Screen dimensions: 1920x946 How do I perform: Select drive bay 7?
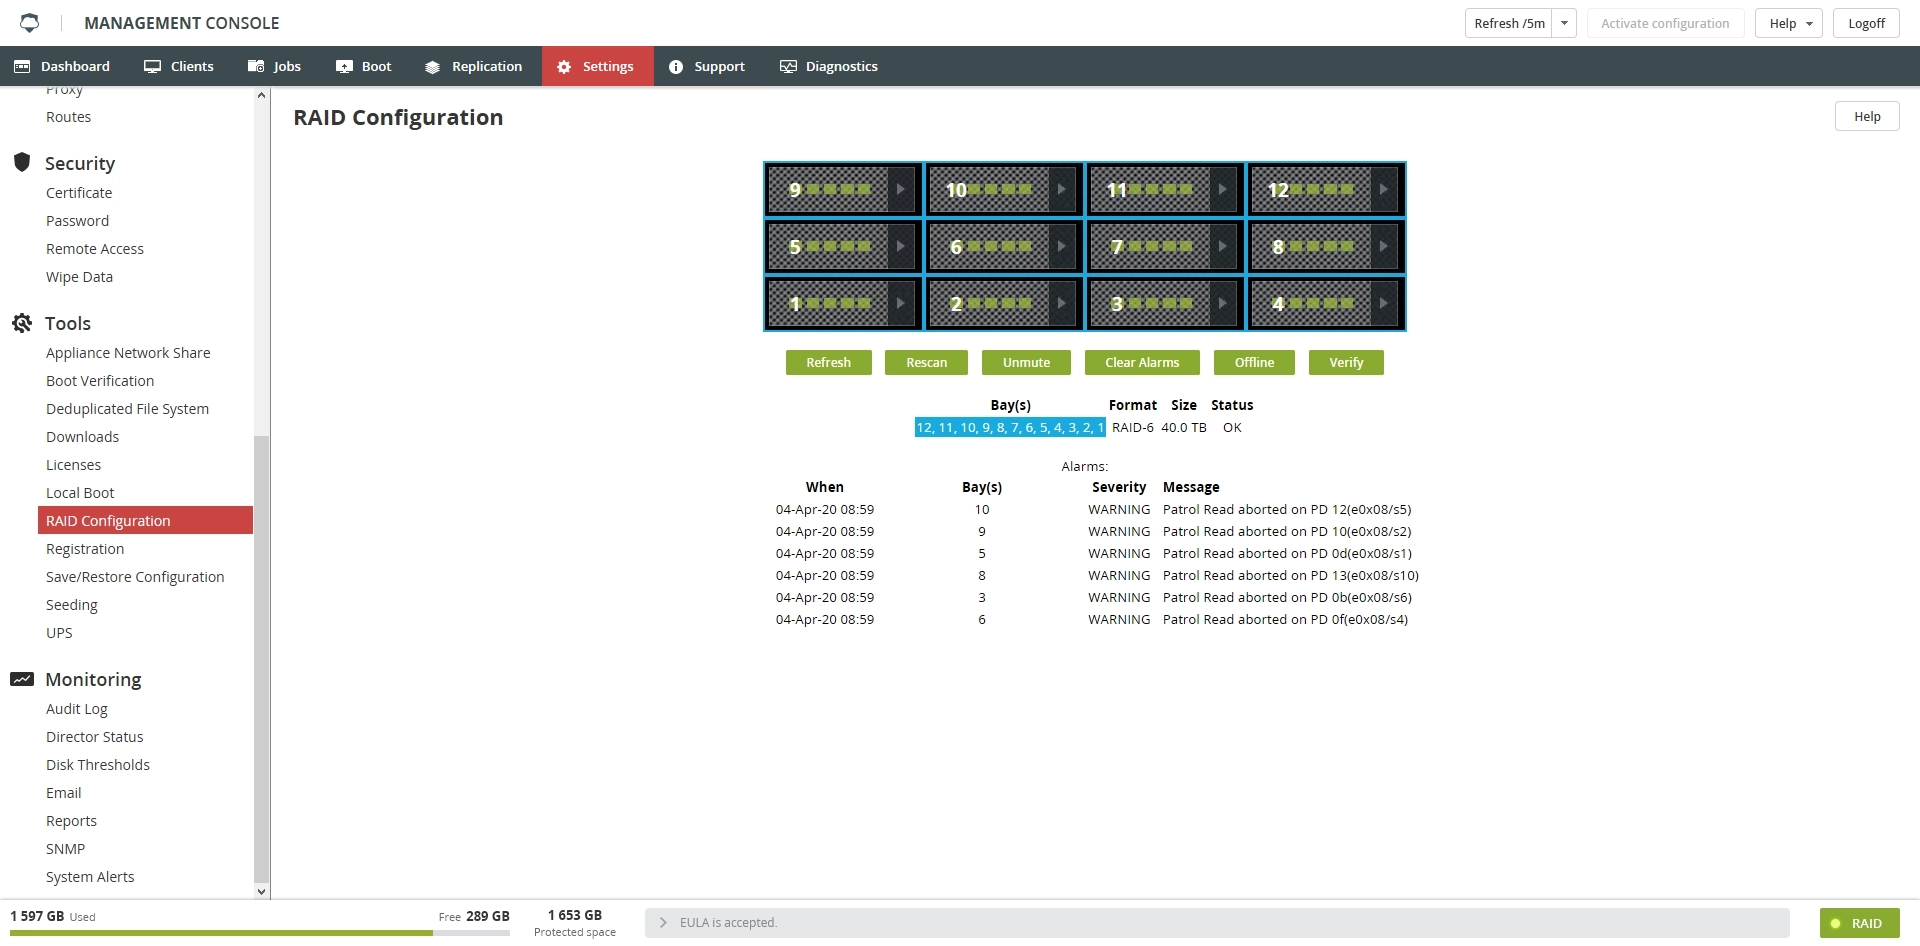click(1165, 246)
